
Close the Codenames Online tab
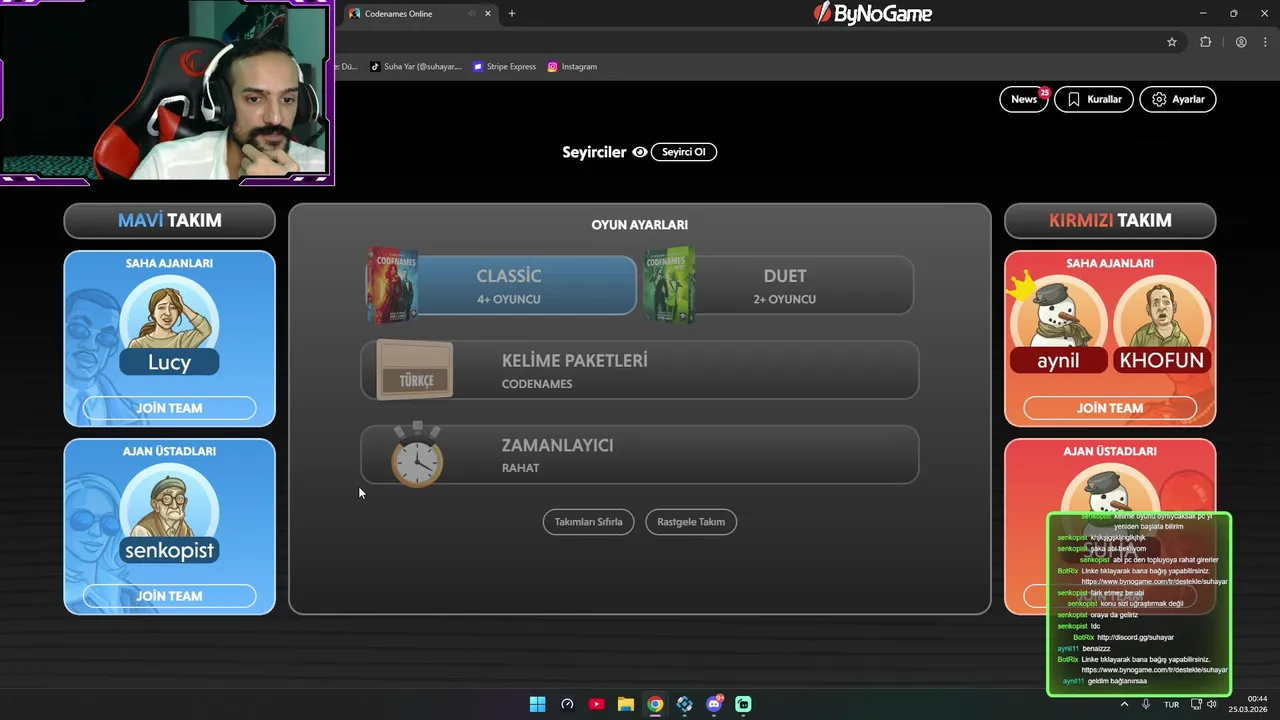coord(487,14)
